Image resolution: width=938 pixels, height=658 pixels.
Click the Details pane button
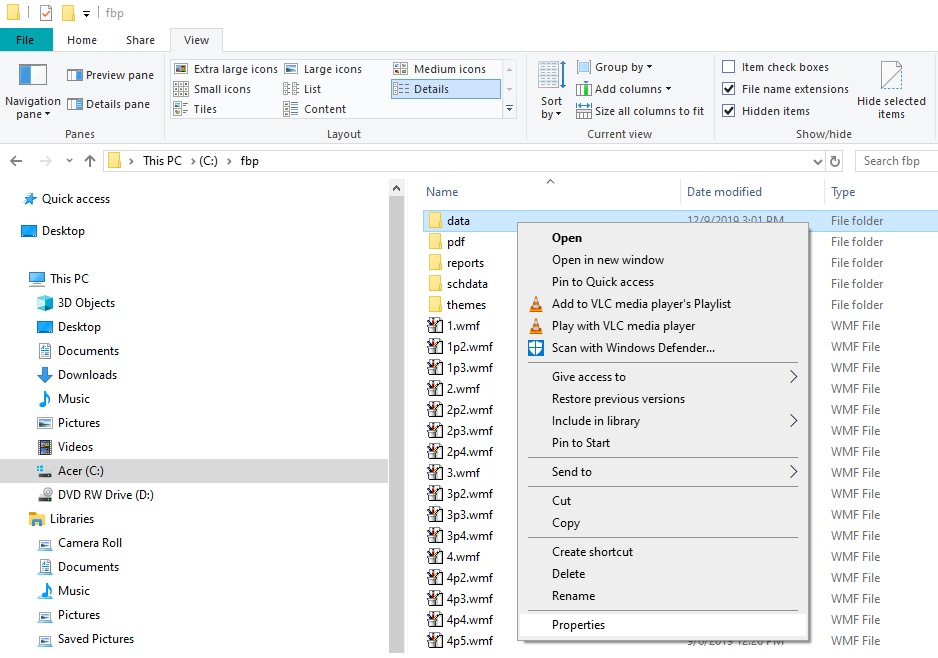[109, 104]
